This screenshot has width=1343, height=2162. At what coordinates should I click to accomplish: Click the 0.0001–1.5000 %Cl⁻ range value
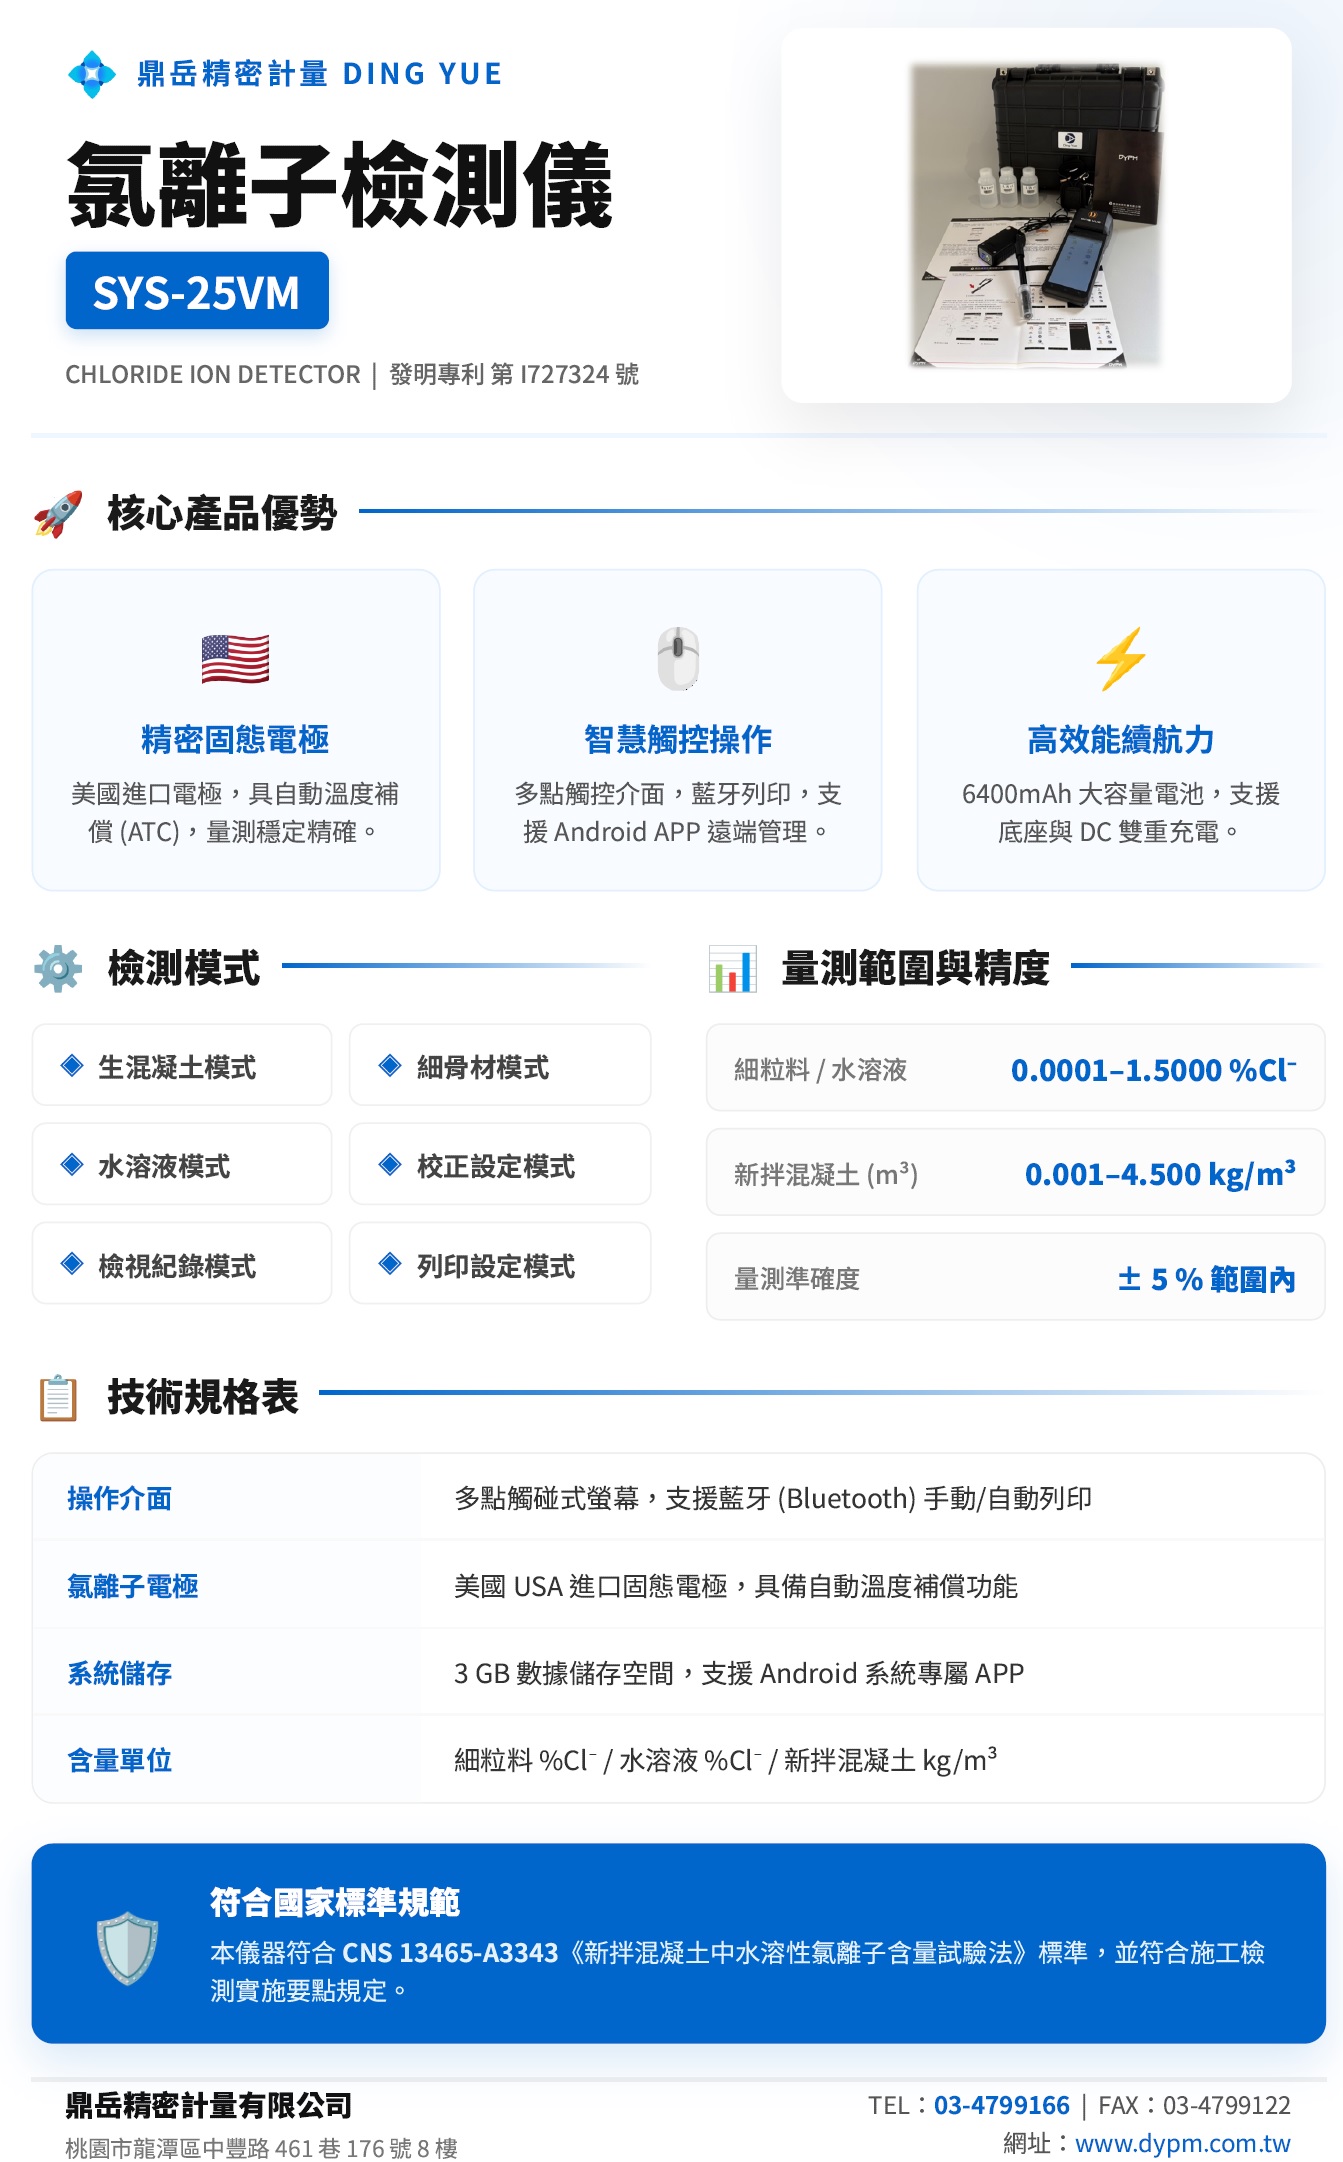pos(1153,1069)
